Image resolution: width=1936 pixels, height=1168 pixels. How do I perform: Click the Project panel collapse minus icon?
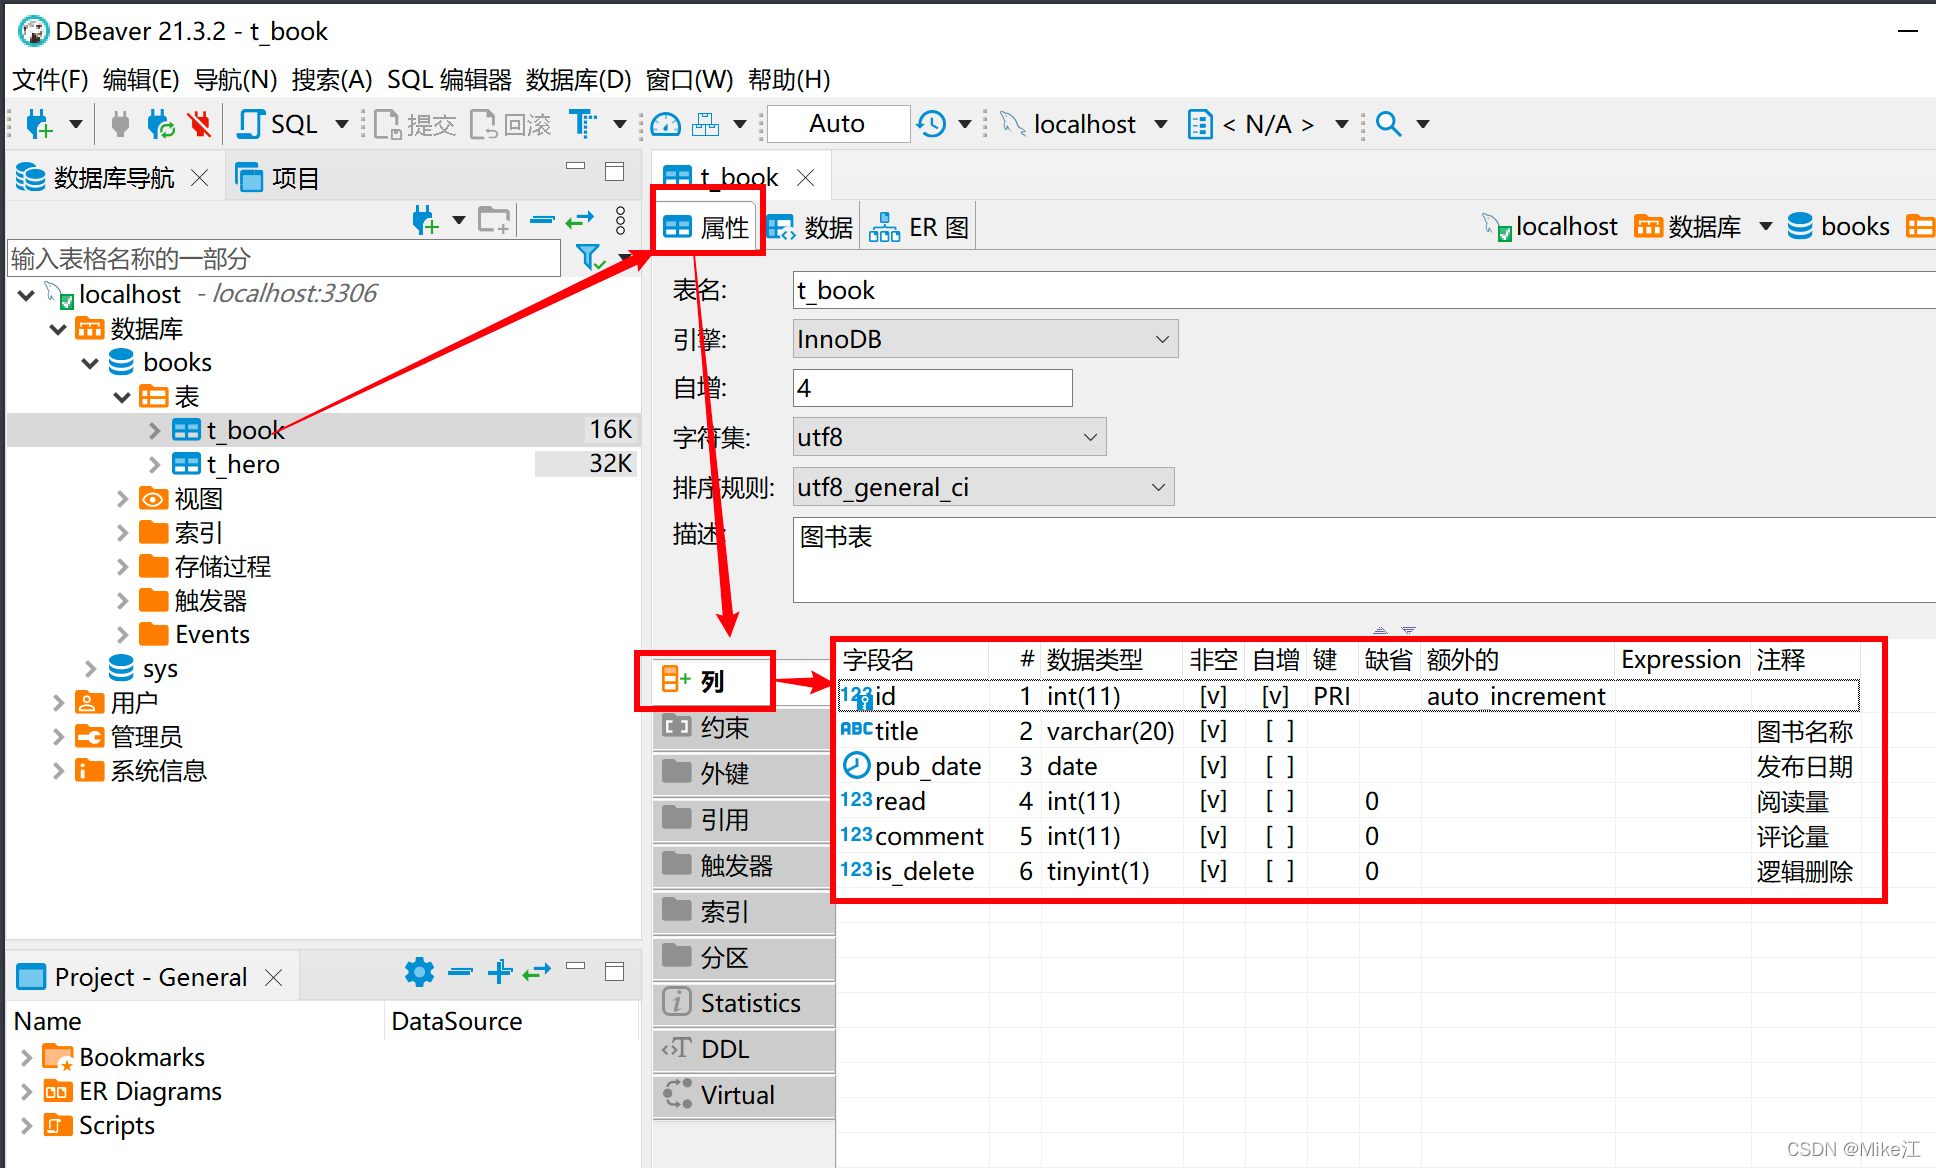pos(460,972)
